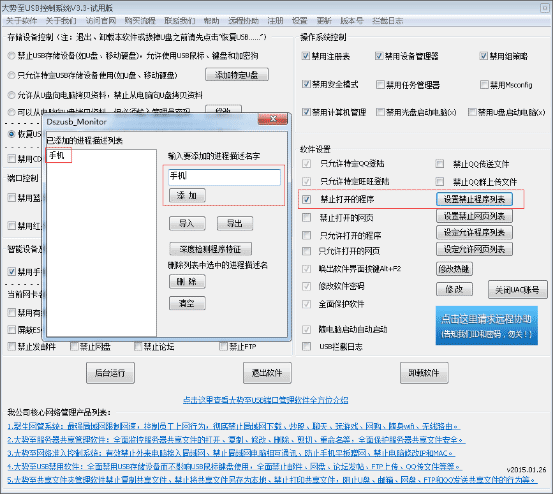
Task: Uncheck 禁止打开的程序 checkbox
Action: click(x=307, y=199)
